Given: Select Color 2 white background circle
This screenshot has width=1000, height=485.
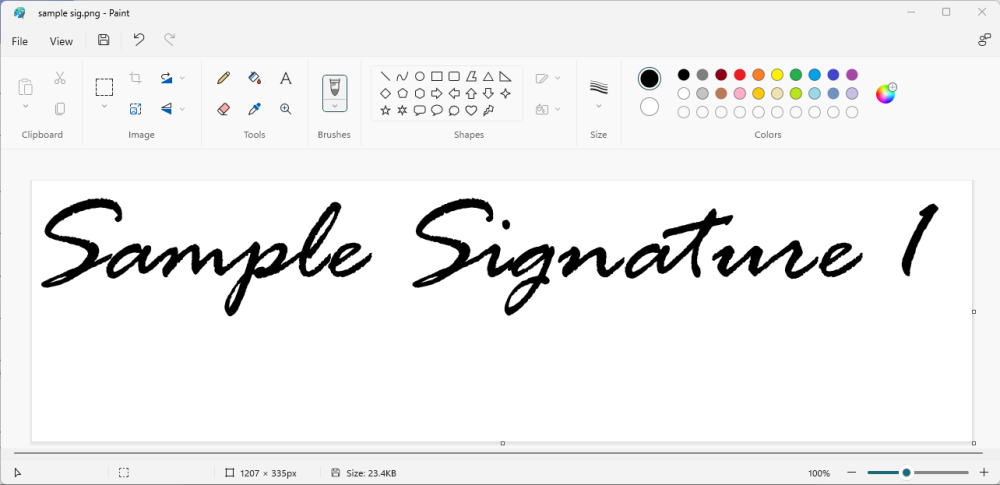Looking at the screenshot, I should (649, 107).
